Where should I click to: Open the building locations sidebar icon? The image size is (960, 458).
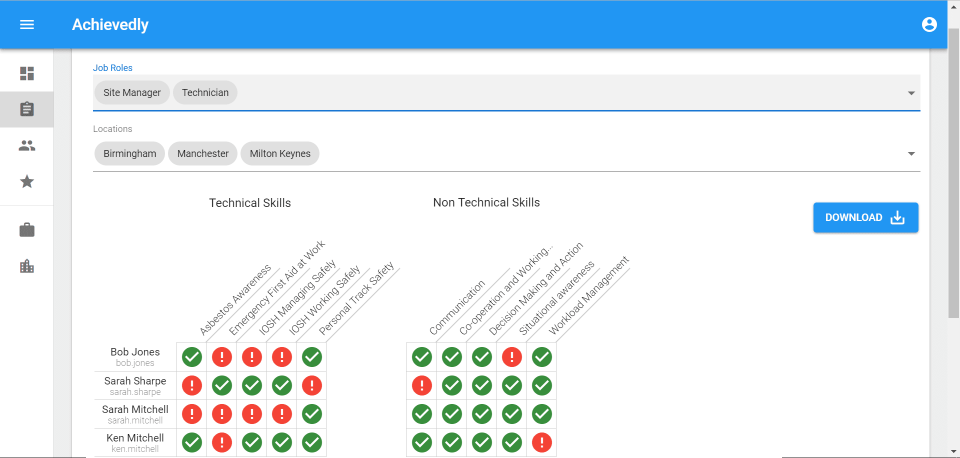click(27, 266)
